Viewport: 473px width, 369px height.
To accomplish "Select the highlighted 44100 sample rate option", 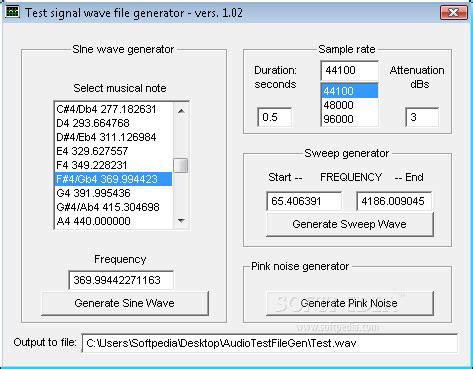I will pos(350,91).
